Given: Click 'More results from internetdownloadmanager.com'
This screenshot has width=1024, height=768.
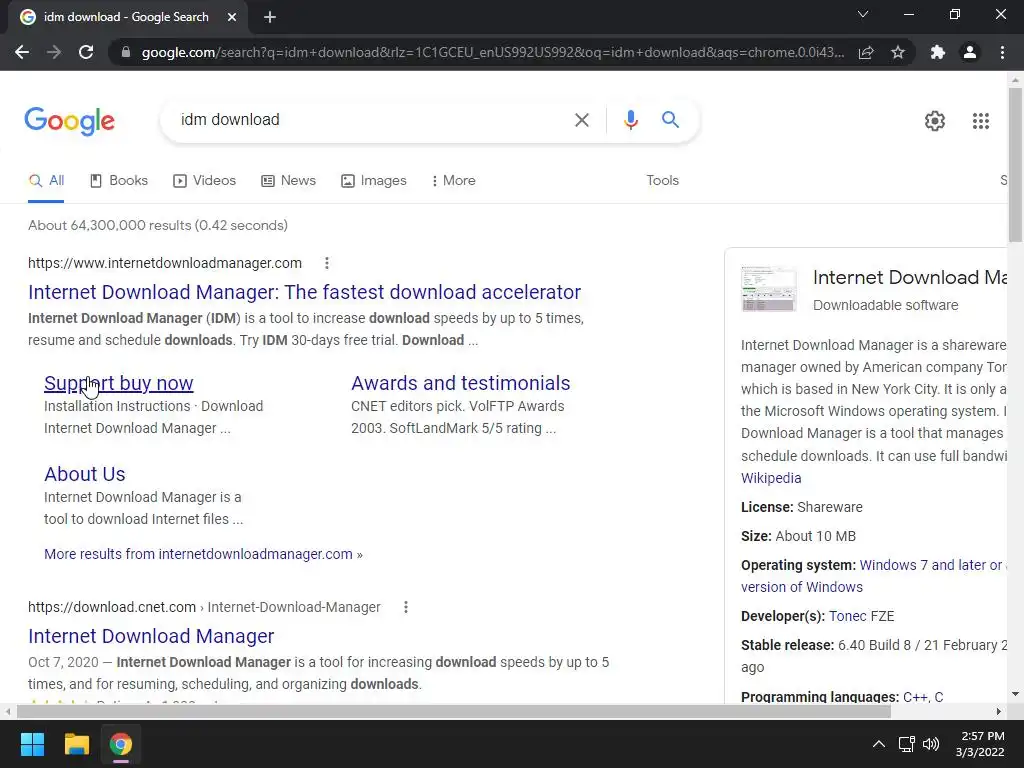Looking at the screenshot, I should [x=203, y=554].
